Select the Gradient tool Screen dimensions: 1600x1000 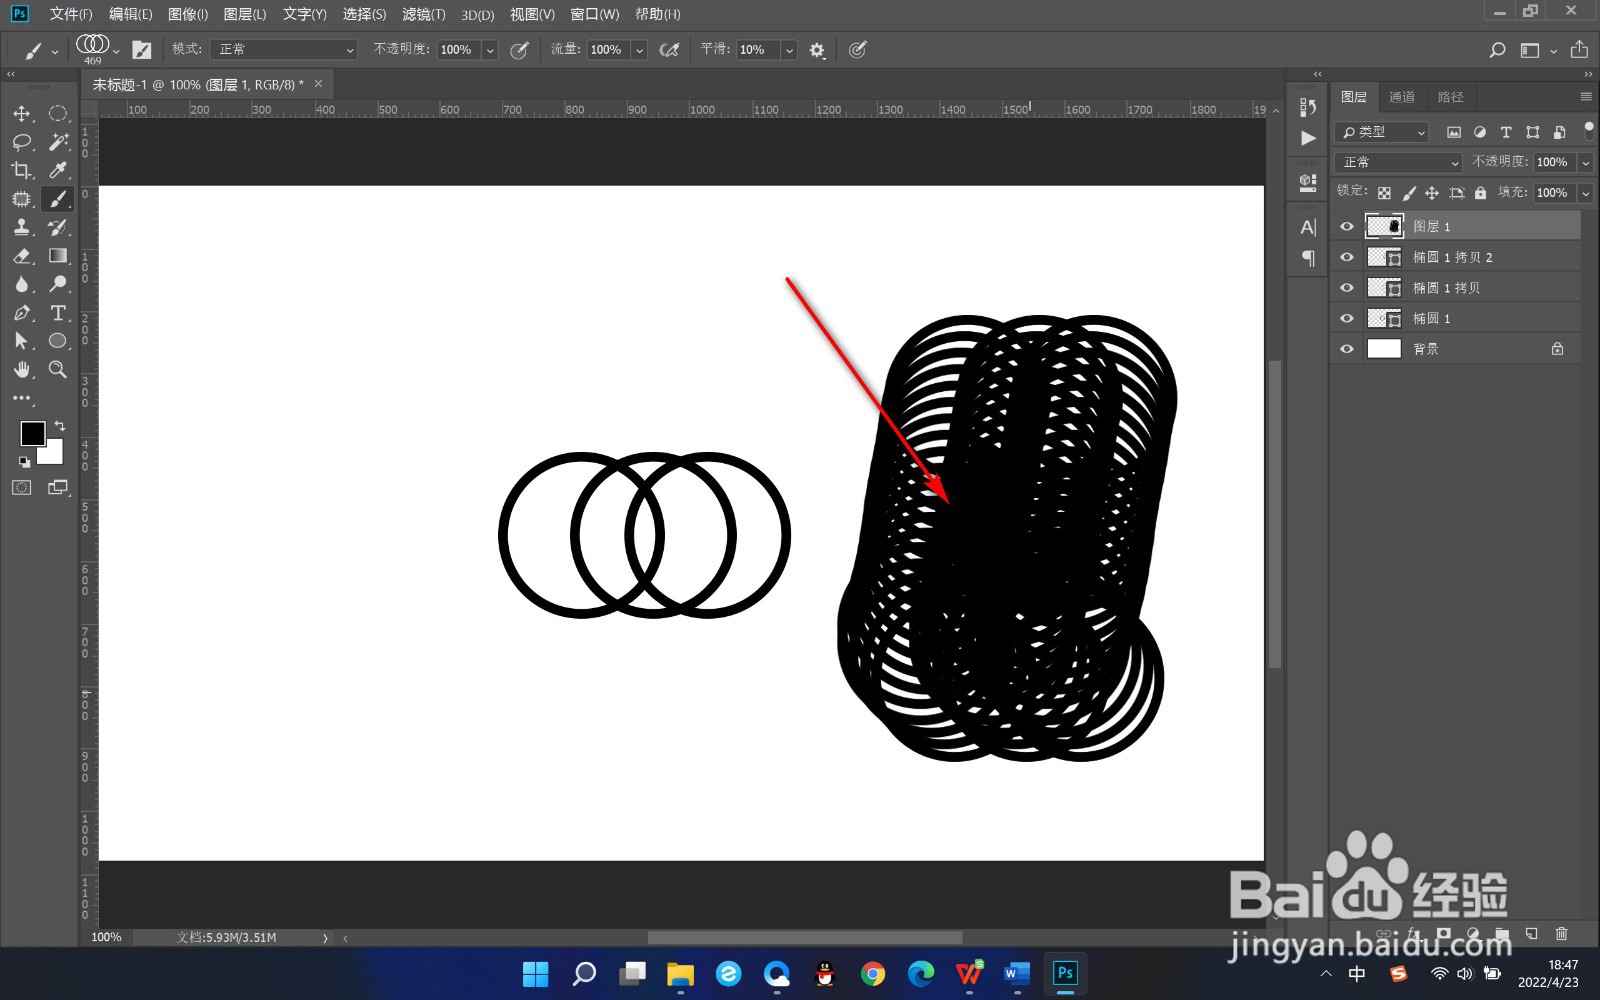coord(58,256)
